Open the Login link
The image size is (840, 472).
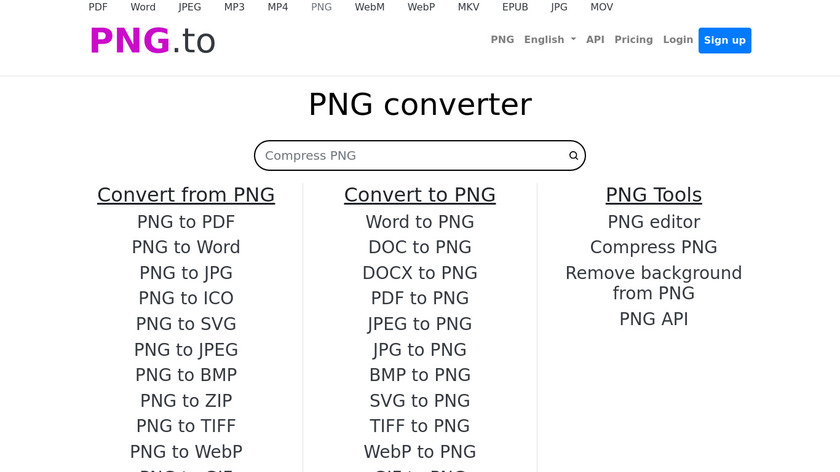coord(677,40)
